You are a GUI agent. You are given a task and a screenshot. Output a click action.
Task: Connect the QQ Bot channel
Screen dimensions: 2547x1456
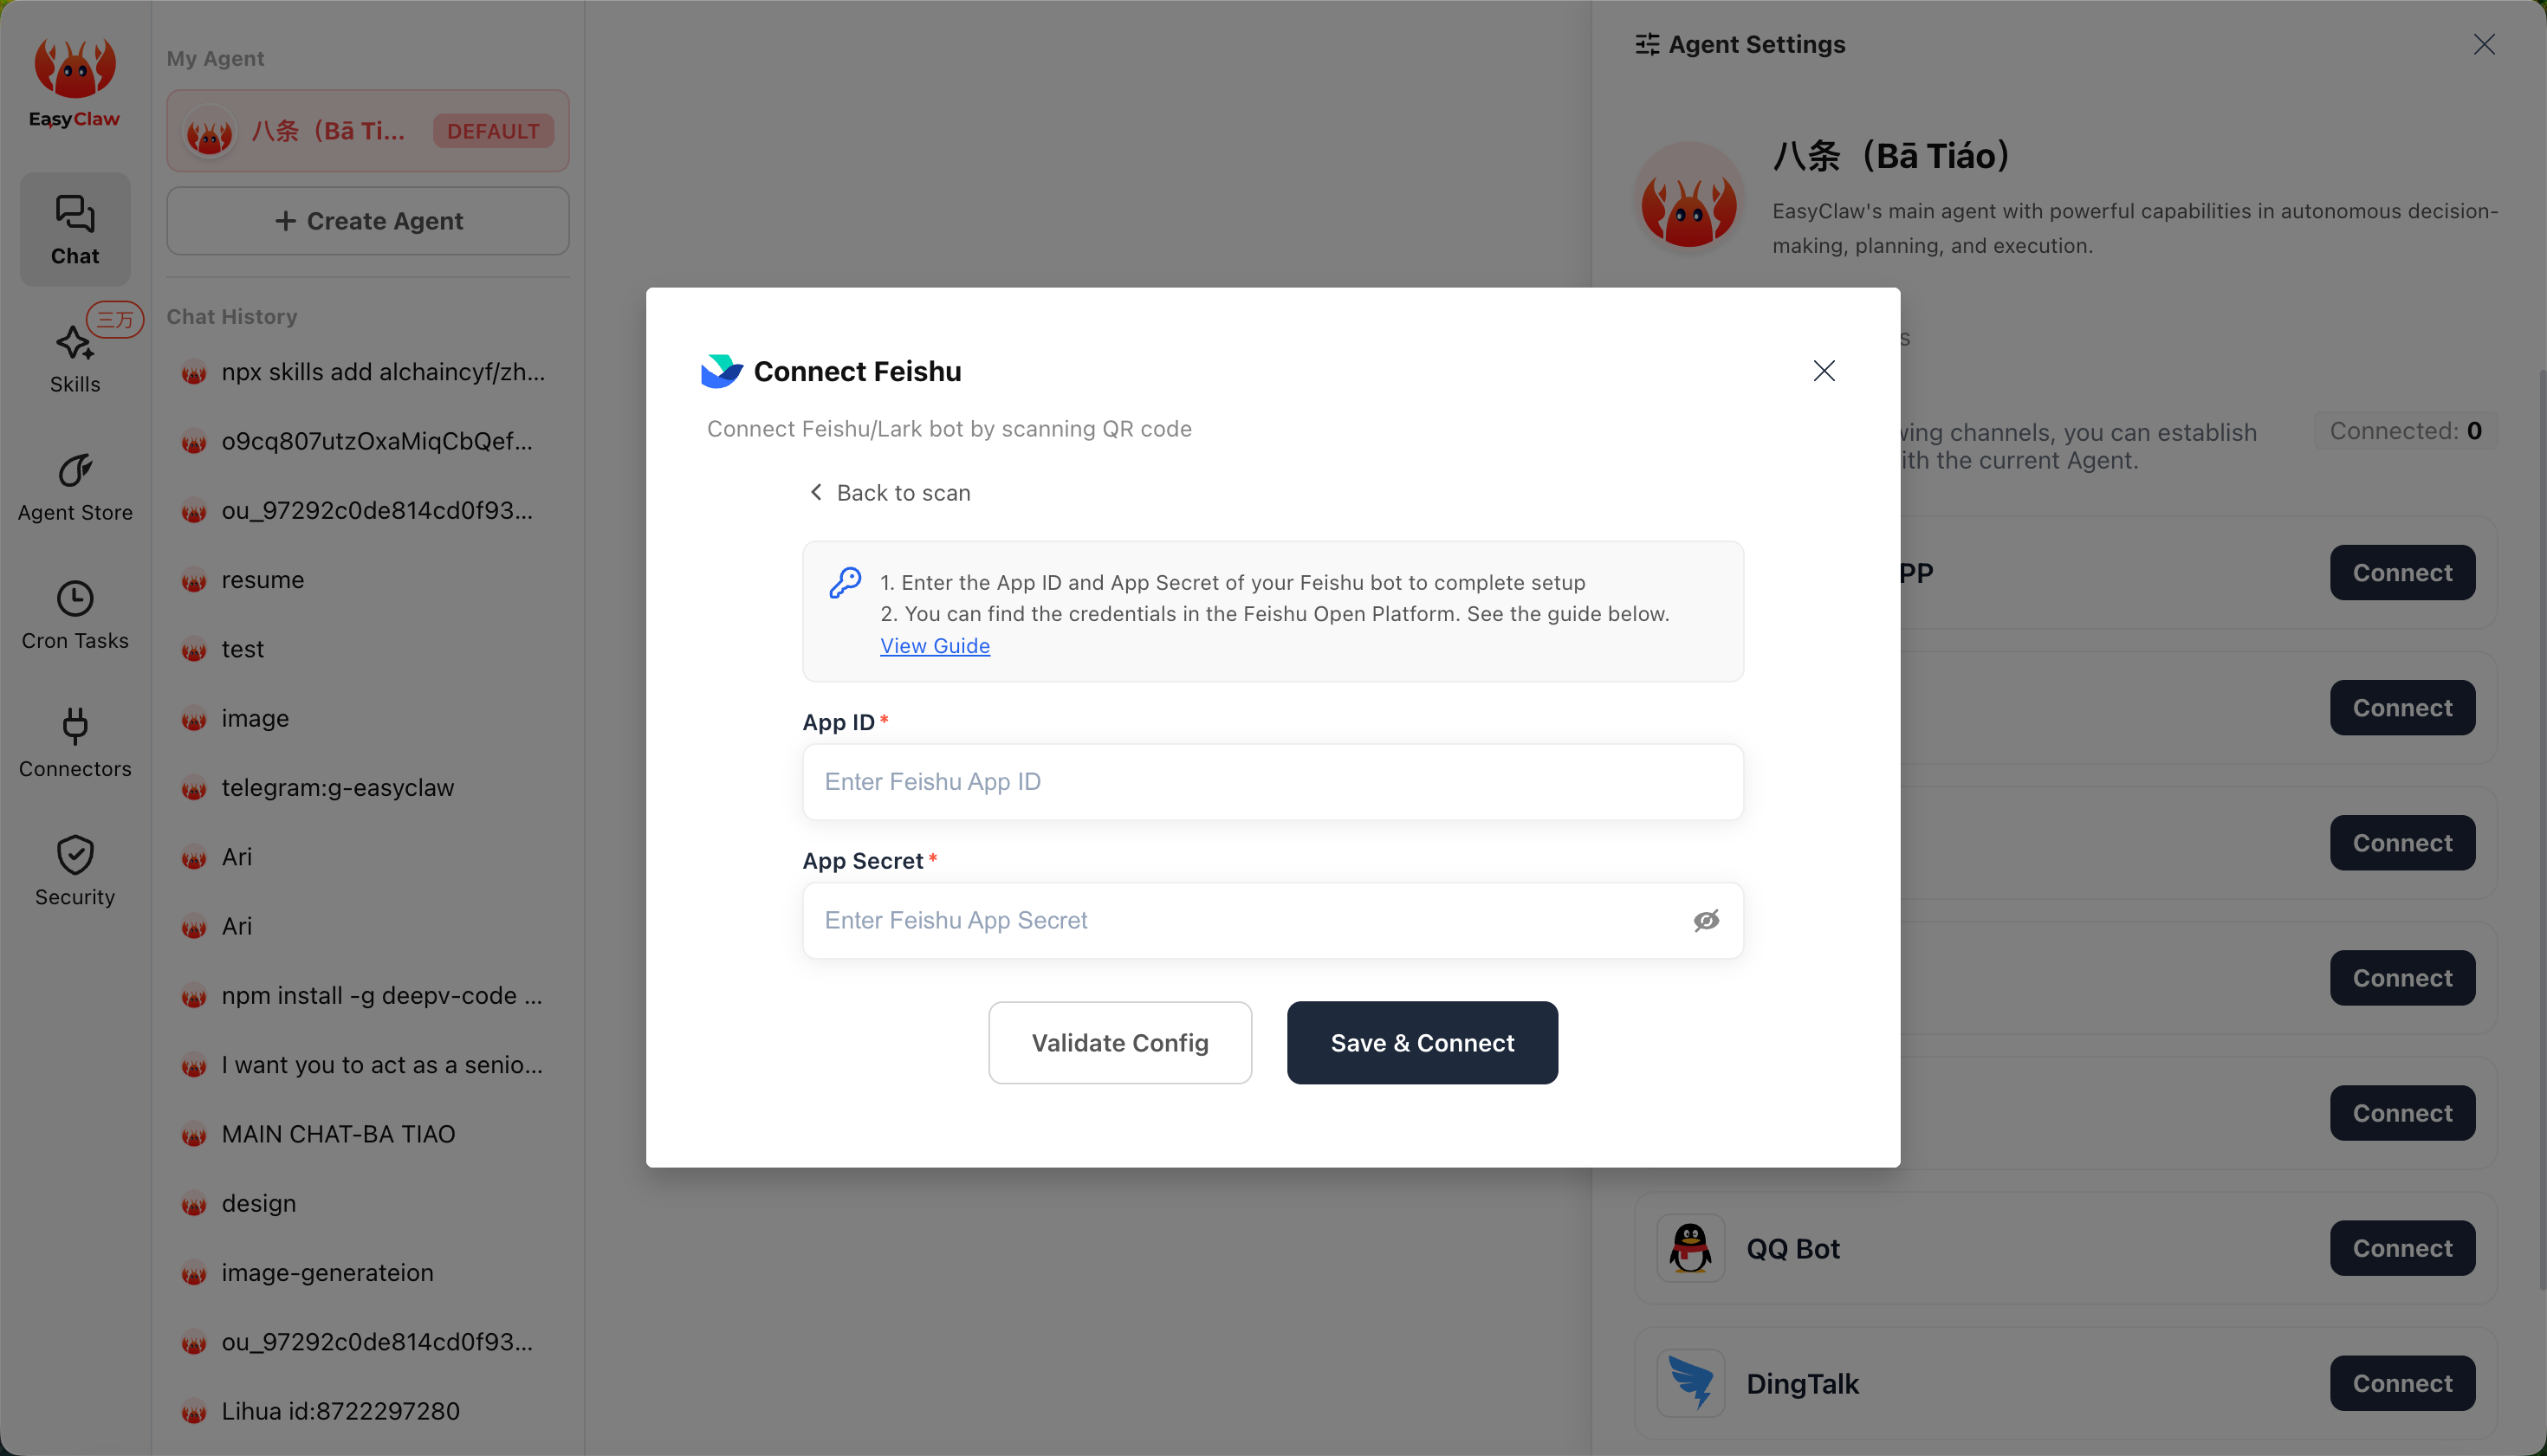point(2402,1248)
